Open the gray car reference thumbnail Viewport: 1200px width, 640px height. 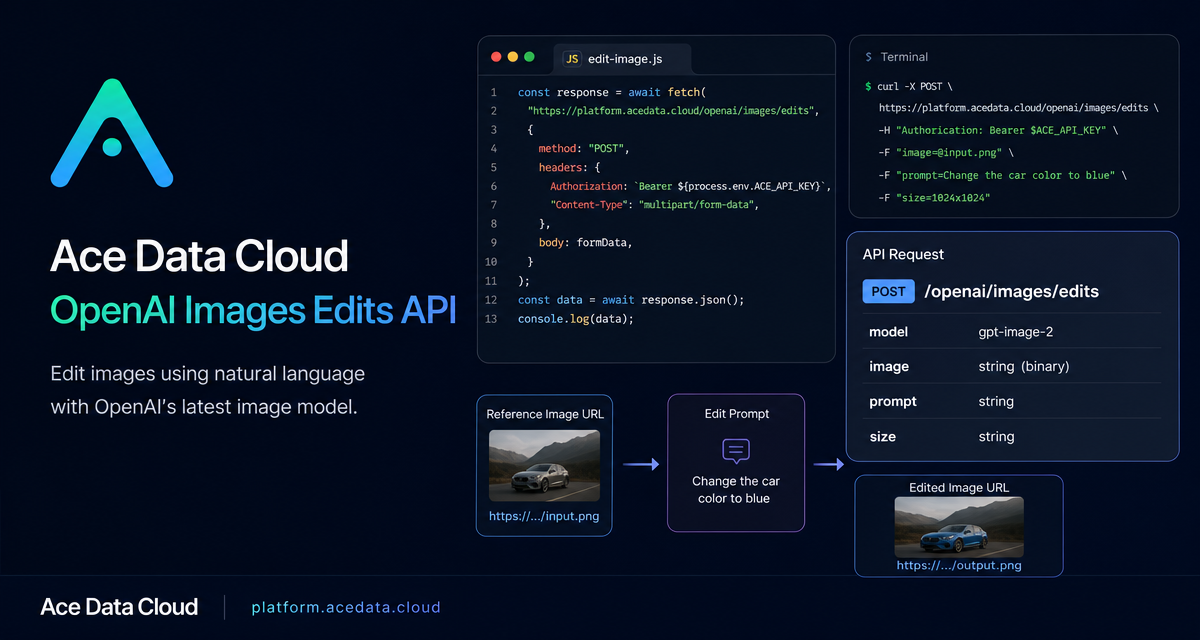(x=544, y=466)
